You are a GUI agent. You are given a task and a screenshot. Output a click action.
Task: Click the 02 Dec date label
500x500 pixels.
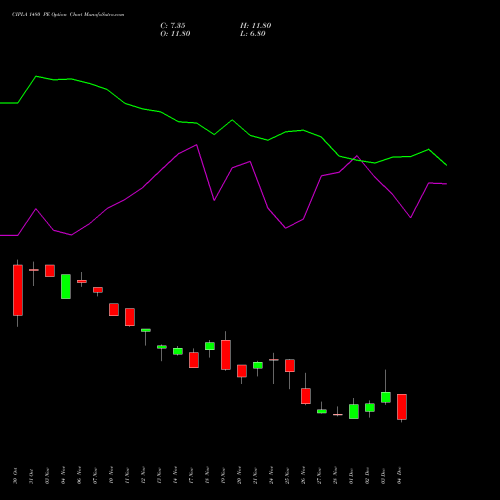(367, 476)
